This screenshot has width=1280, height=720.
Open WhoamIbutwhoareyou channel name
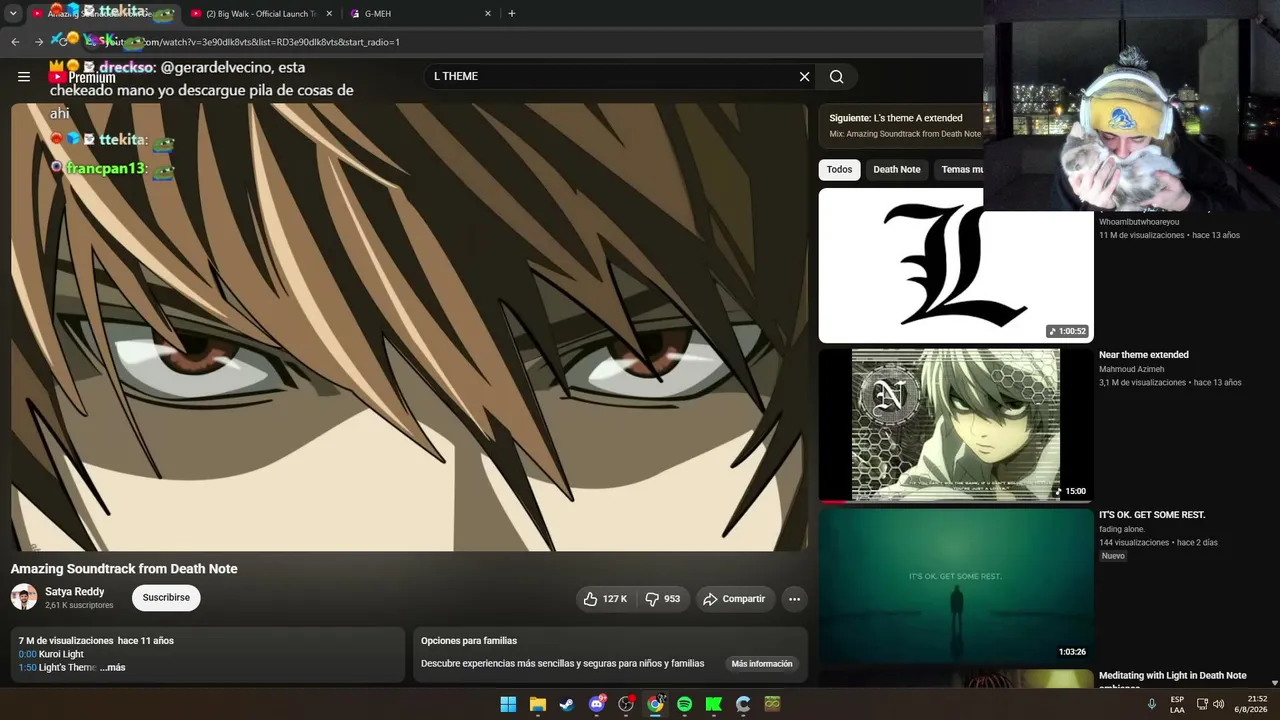[x=1139, y=222]
